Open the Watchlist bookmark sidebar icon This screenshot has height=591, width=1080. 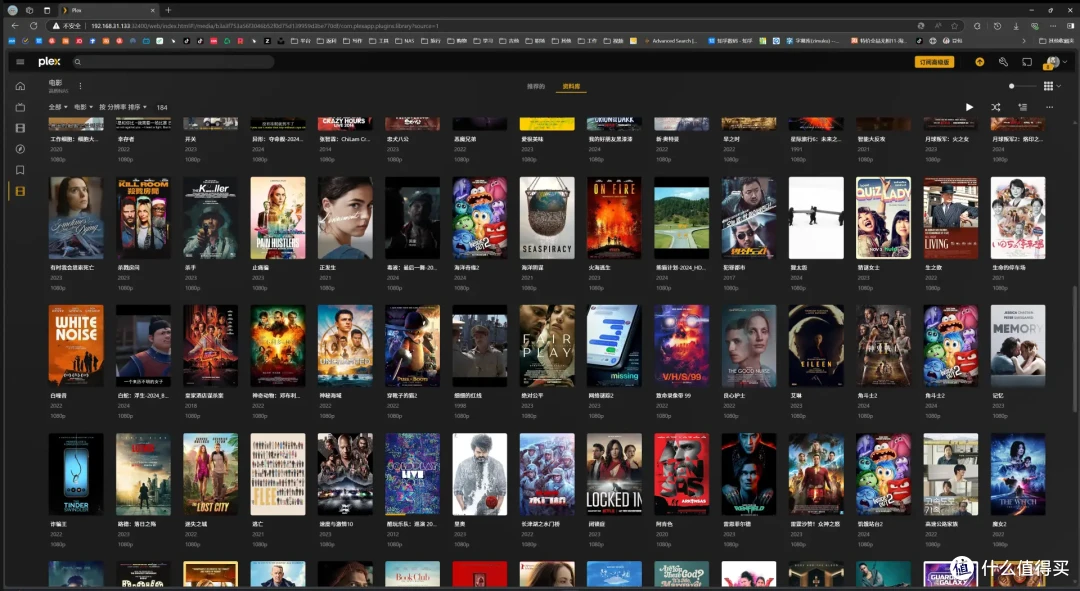point(20,170)
